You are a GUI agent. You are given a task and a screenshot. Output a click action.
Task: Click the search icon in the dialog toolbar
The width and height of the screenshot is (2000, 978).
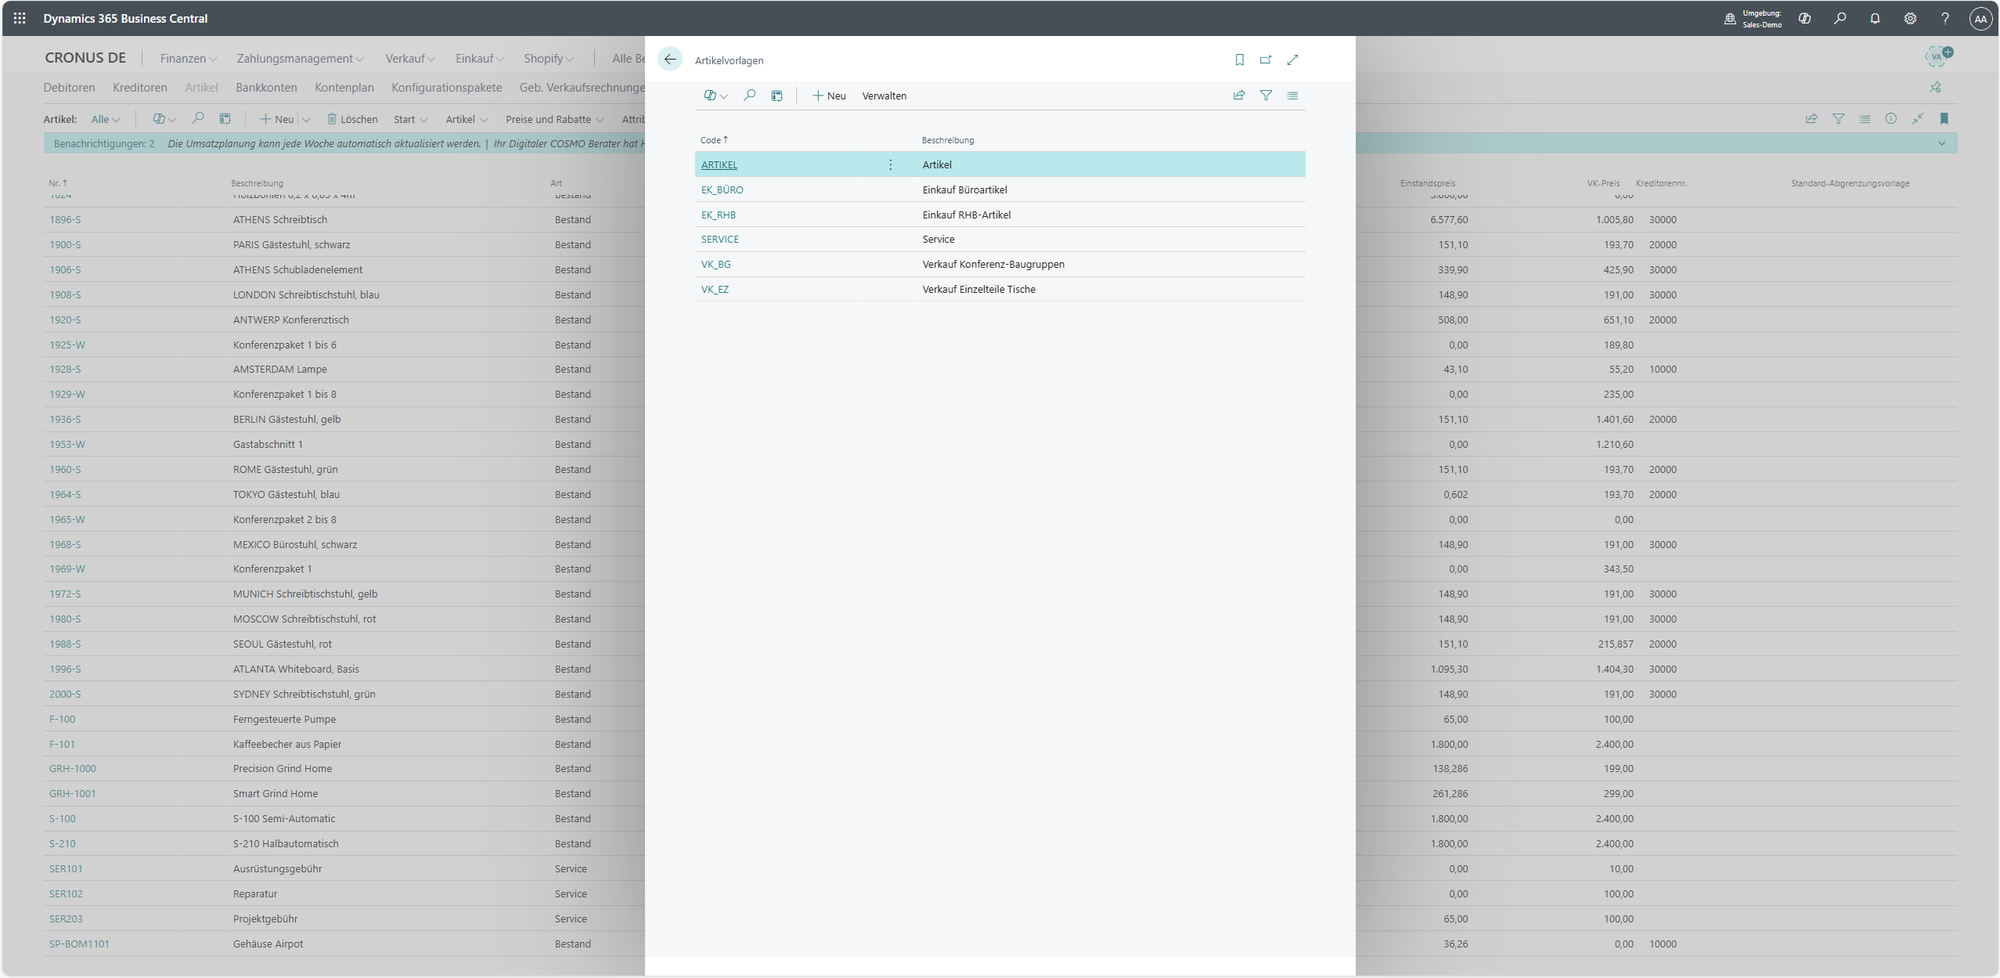click(750, 96)
